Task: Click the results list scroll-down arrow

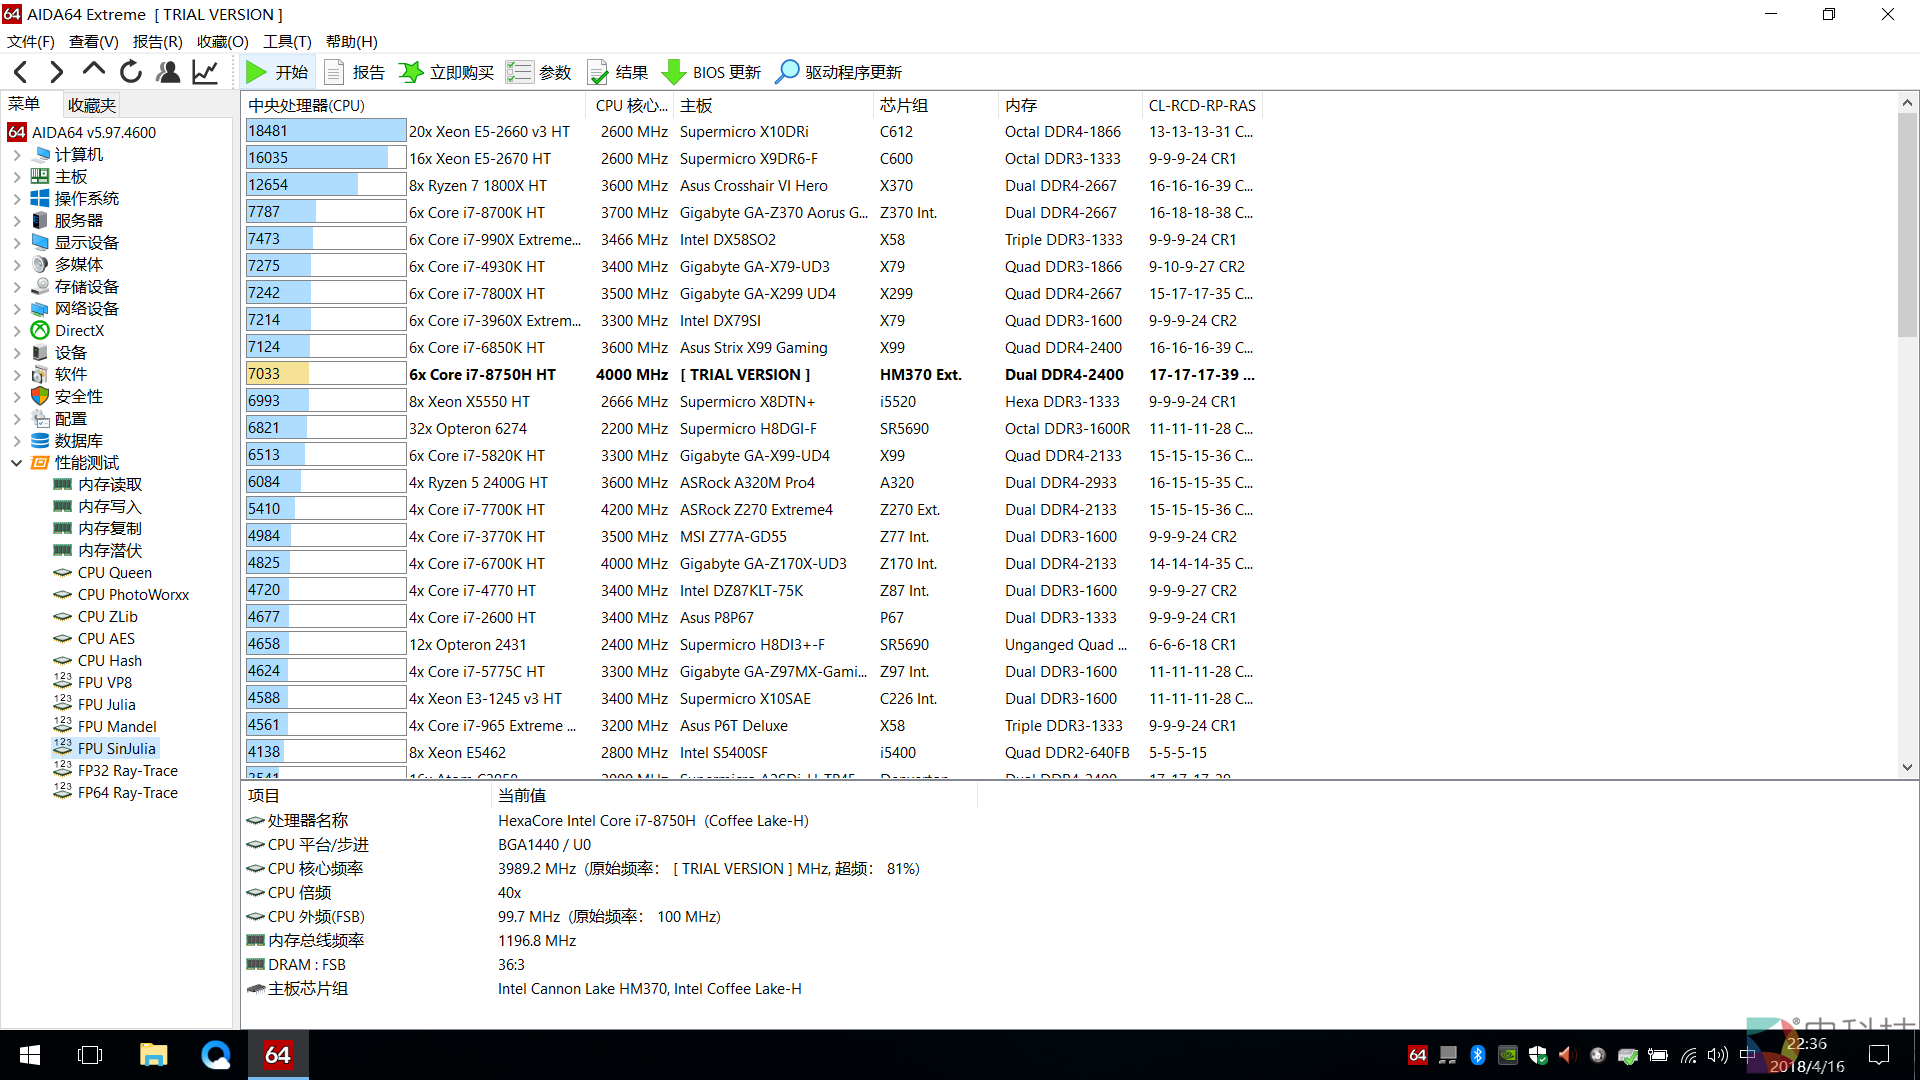Action: click(x=1907, y=768)
